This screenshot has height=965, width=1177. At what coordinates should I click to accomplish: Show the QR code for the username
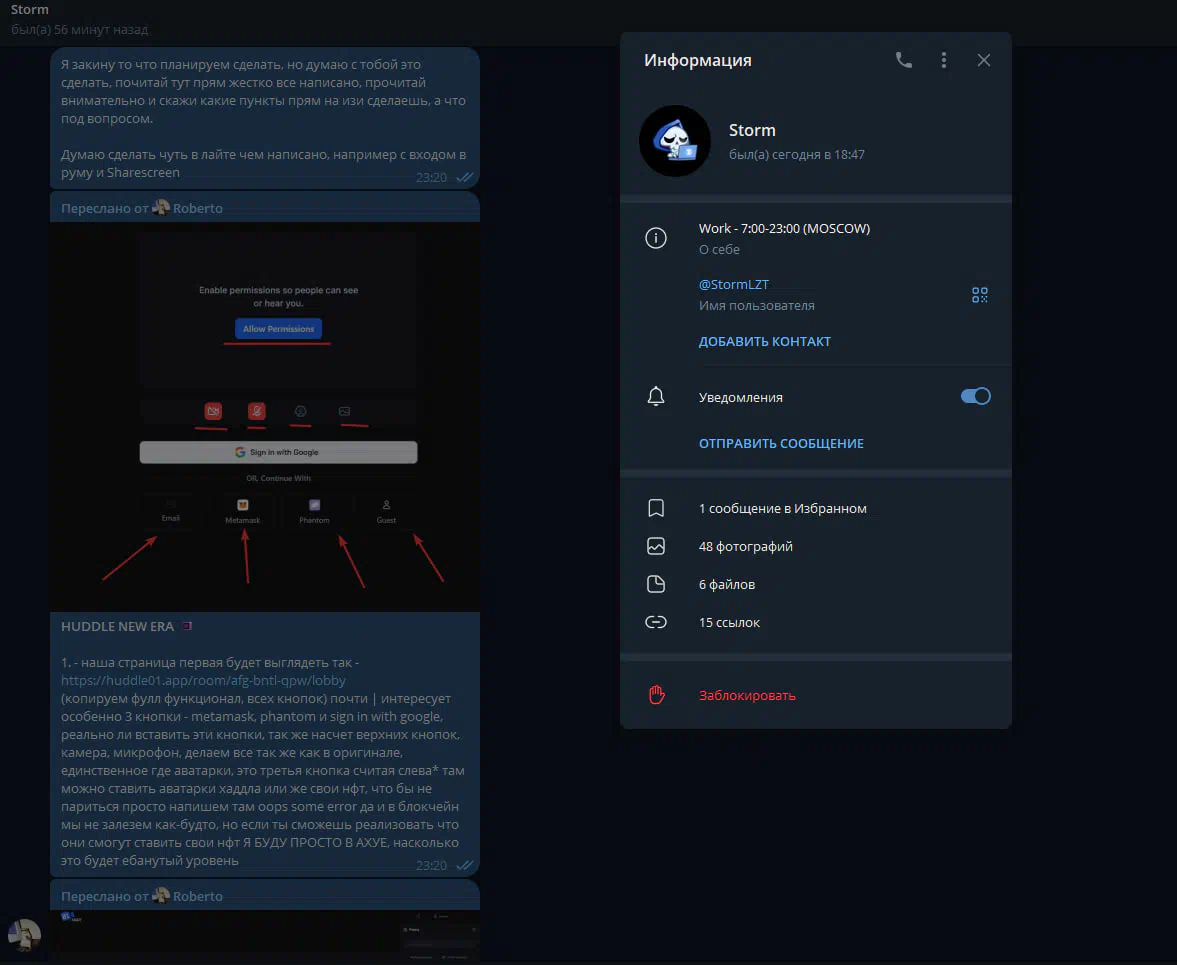pos(980,295)
